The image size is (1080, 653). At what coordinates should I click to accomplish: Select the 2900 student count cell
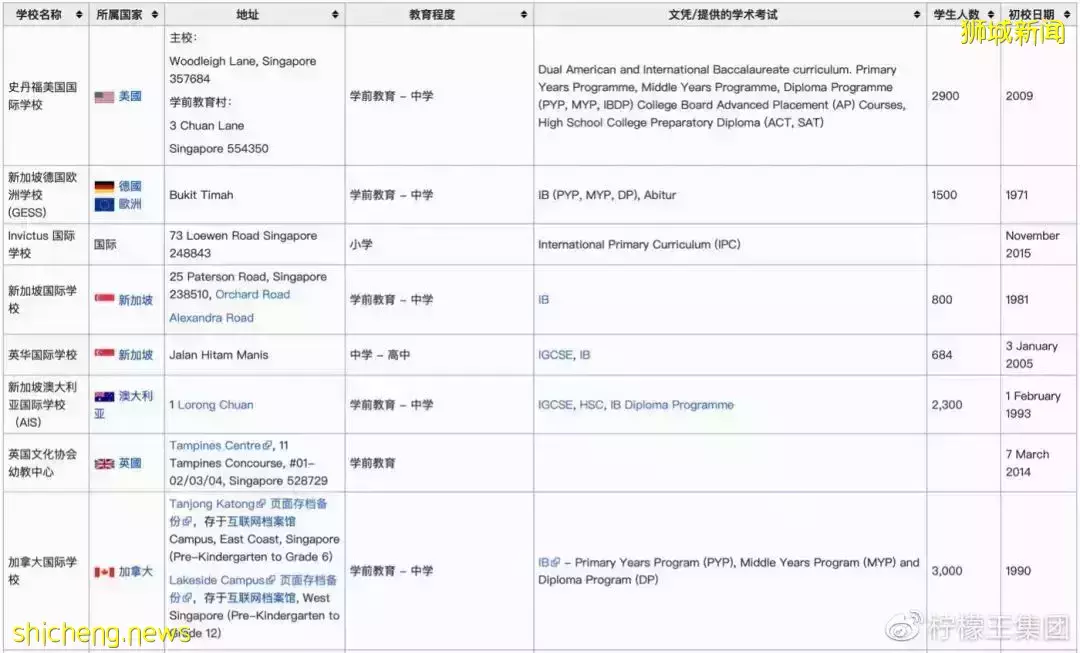pyautogui.click(x=964, y=96)
